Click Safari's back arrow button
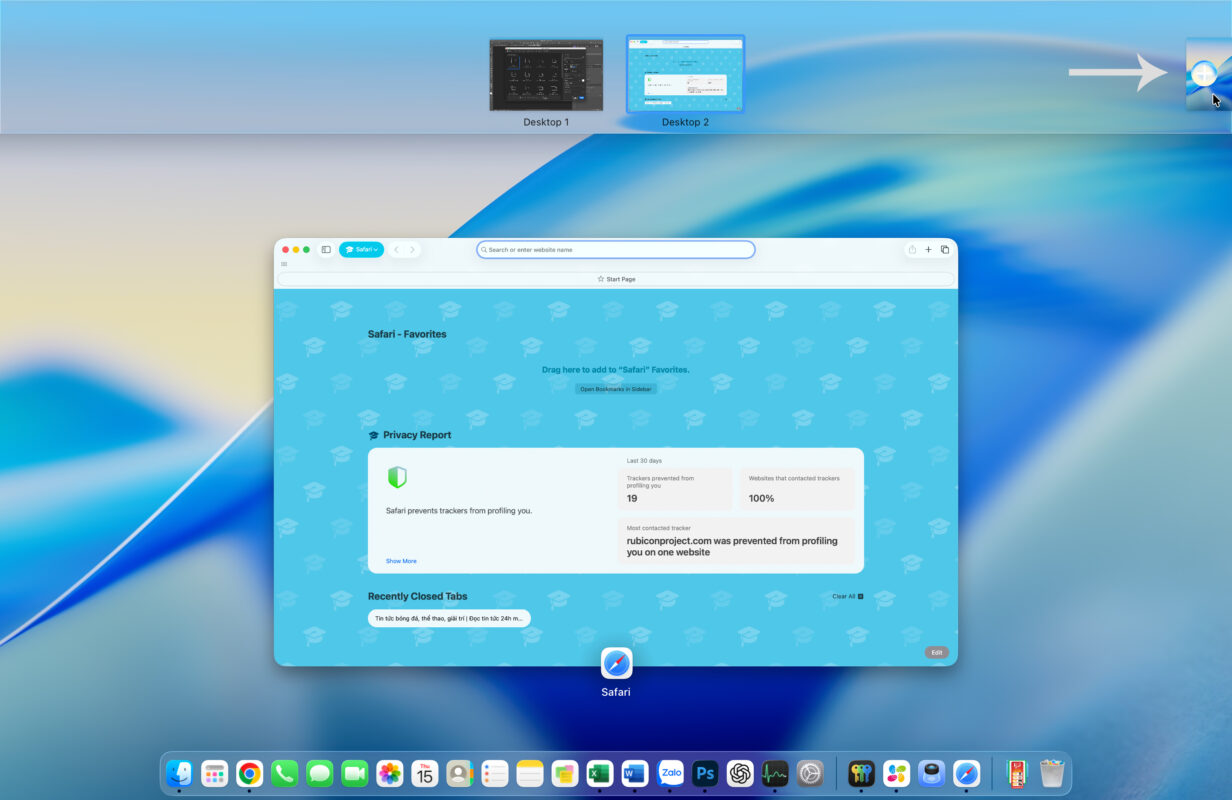The width and height of the screenshot is (1232, 800). (396, 250)
